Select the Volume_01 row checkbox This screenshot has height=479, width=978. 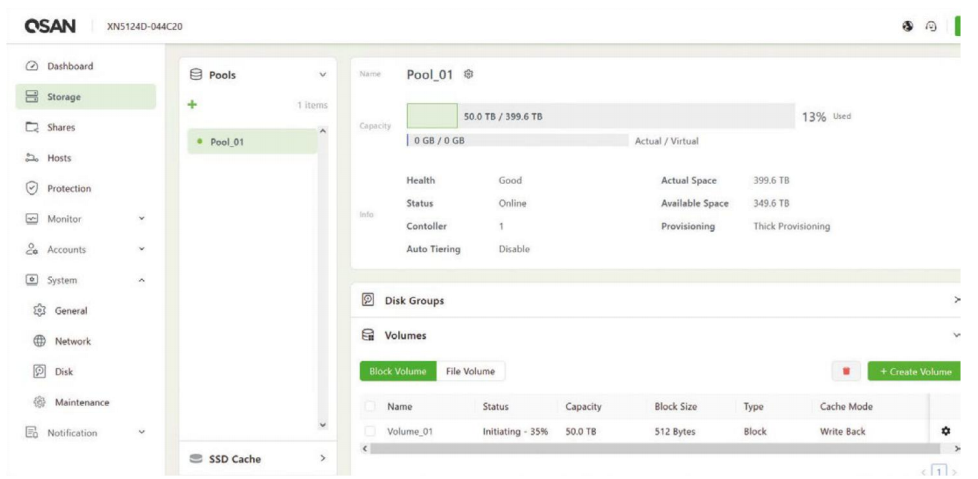[x=371, y=432]
